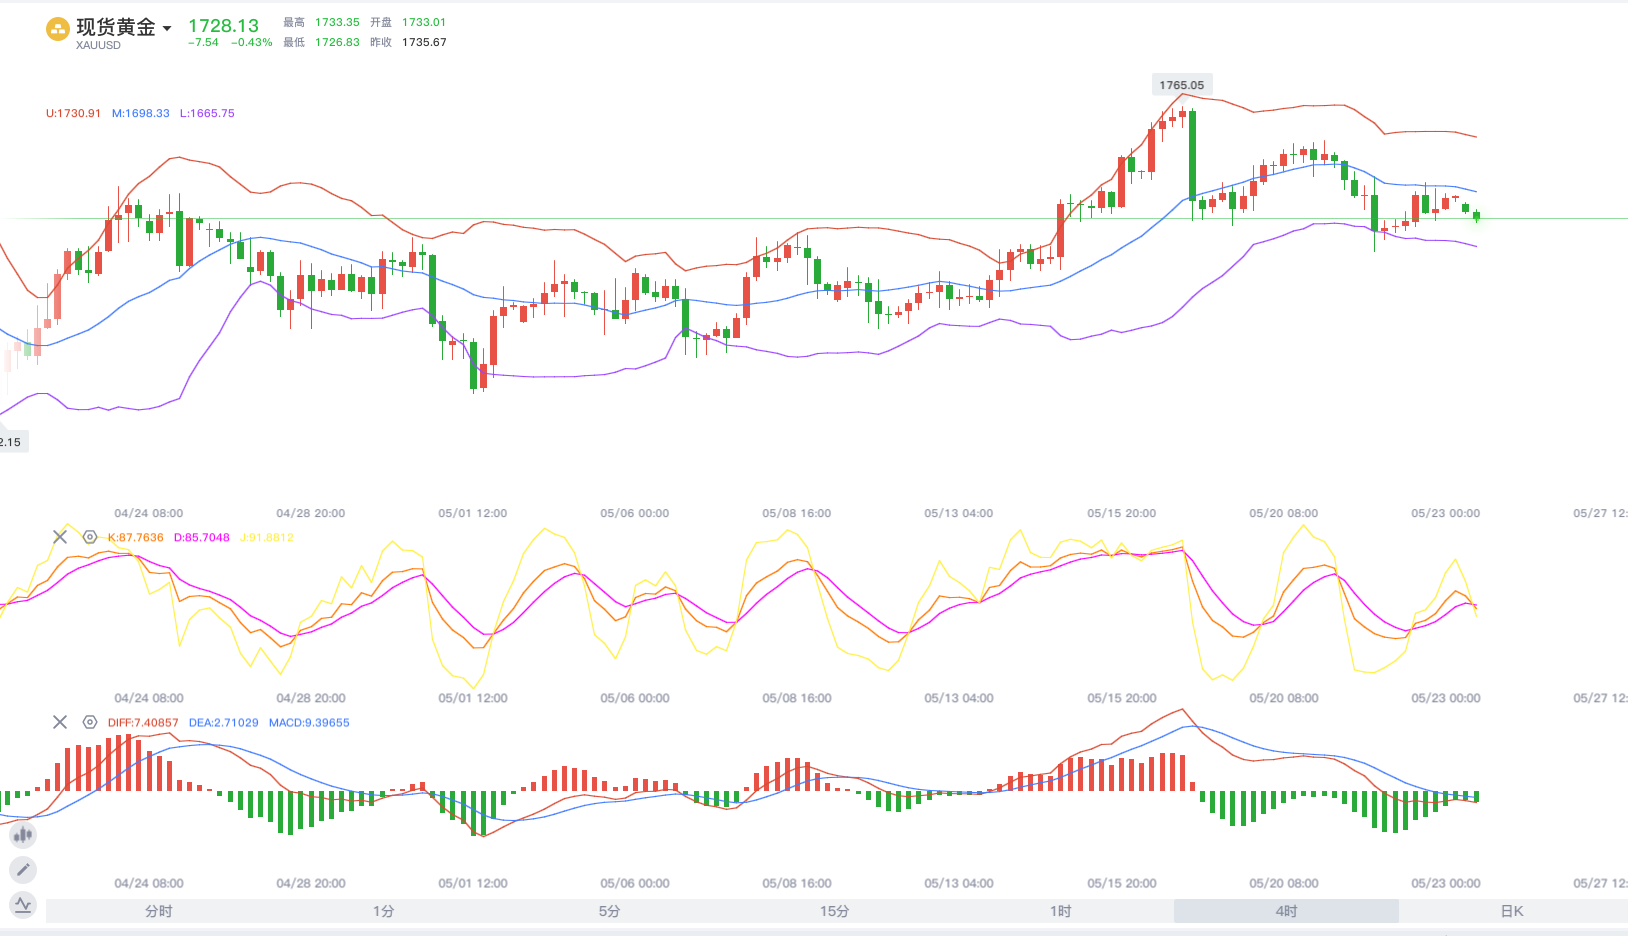
Task: Close the MACD indicator panel
Action: 60,722
